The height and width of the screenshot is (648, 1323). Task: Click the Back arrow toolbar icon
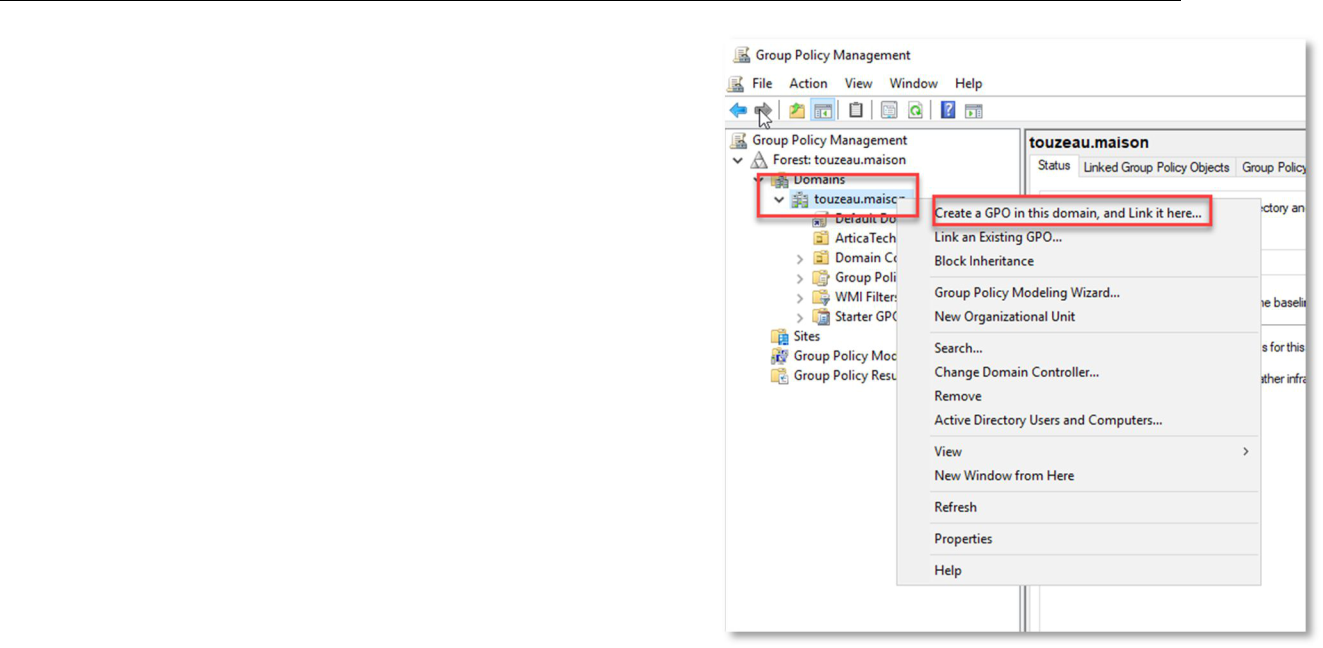(738, 111)
